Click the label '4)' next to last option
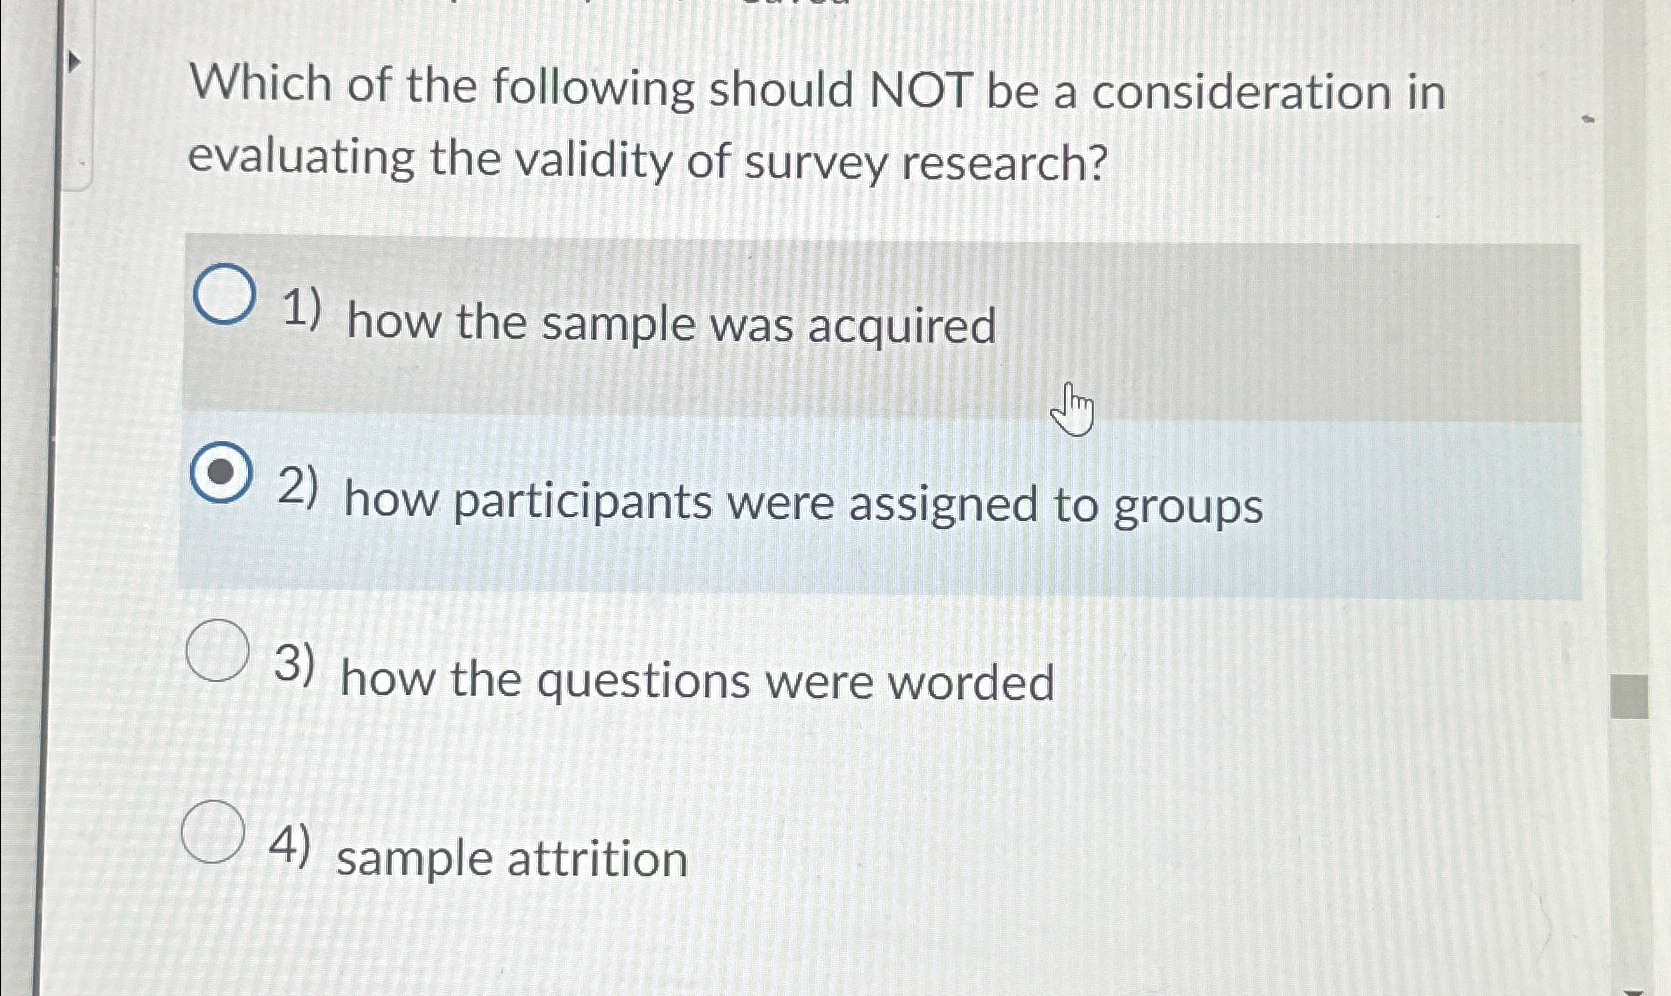1671x996 pixels. click(x=290, y=848)
